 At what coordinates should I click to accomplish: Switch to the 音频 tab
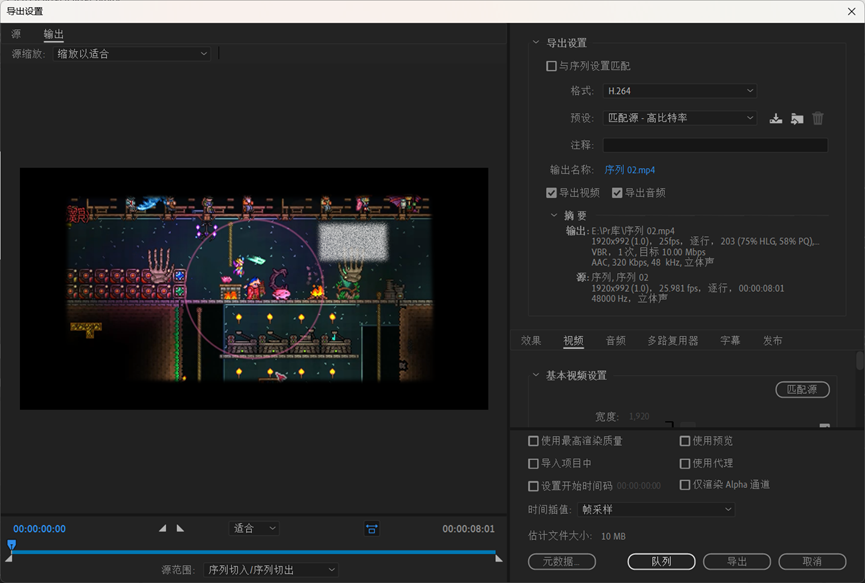[615, 341]
